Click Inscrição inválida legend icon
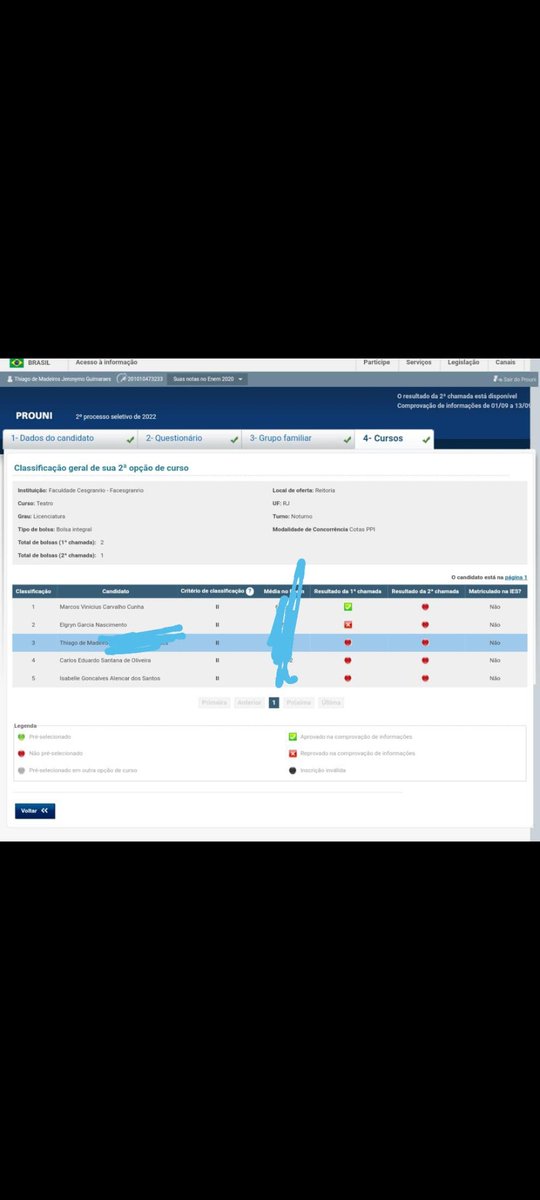540x1200 pixels. [x=291, y=770]
